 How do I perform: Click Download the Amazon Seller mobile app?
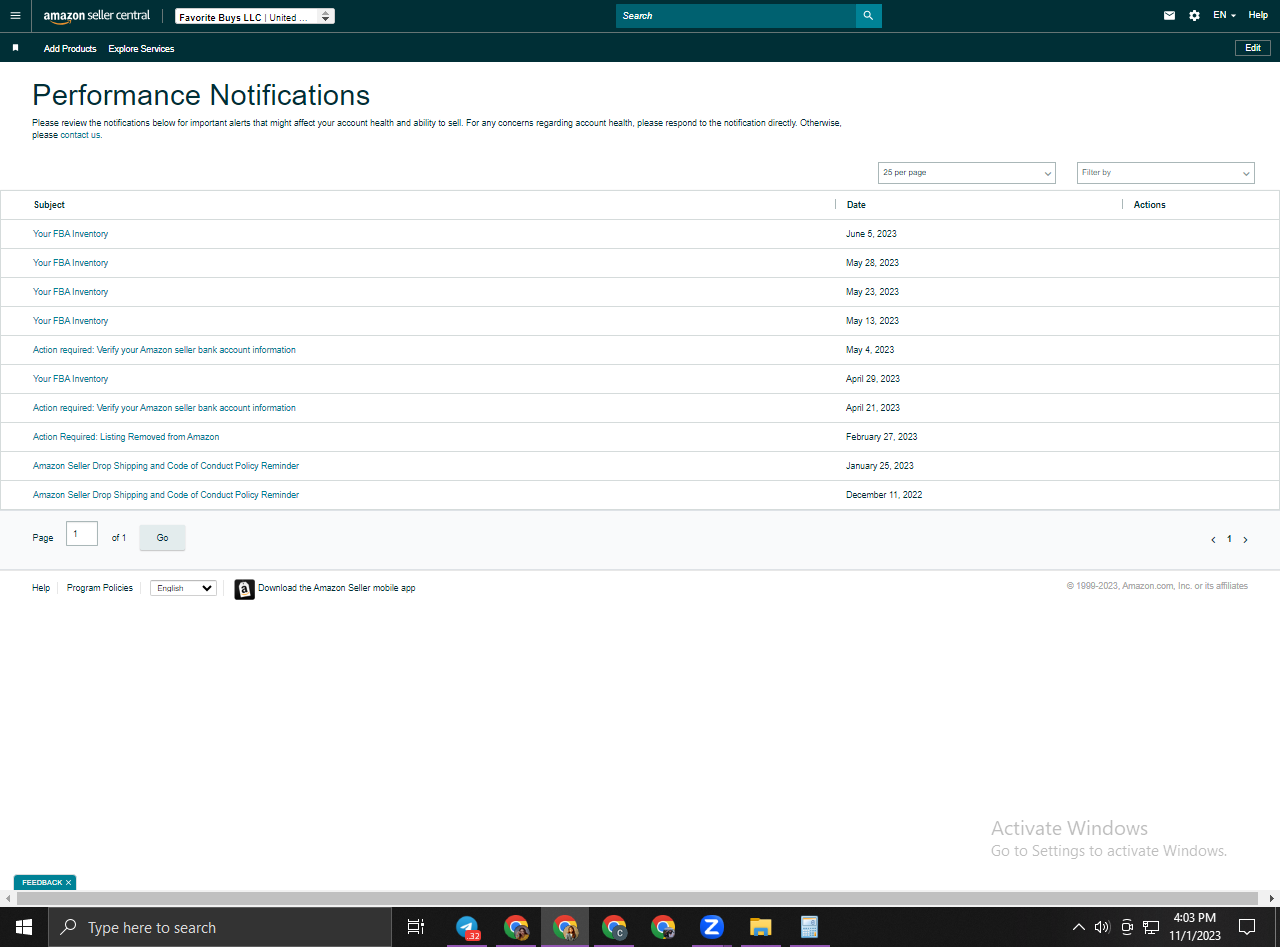(336, 588)
